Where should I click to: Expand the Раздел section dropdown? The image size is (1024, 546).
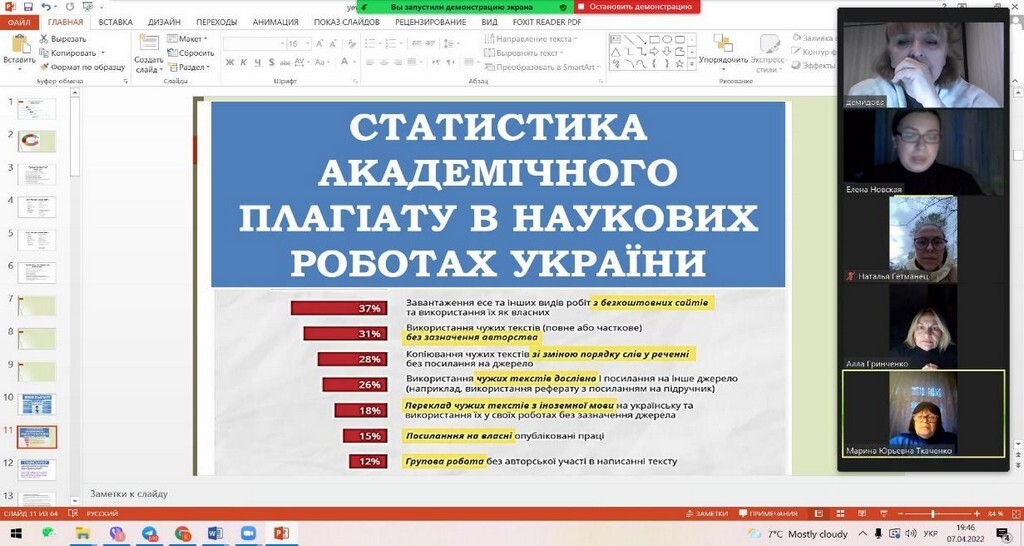point(189,67)
